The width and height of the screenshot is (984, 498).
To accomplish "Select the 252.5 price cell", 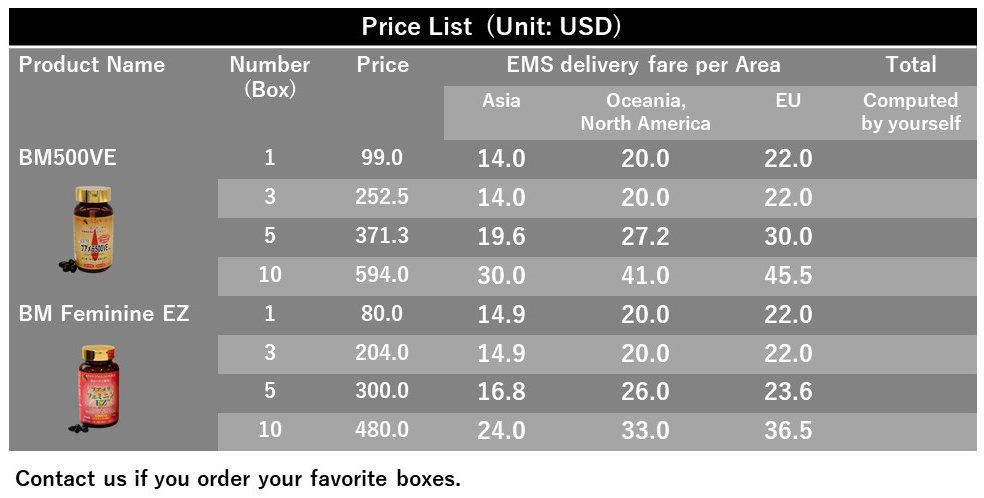I will point(382,196).
